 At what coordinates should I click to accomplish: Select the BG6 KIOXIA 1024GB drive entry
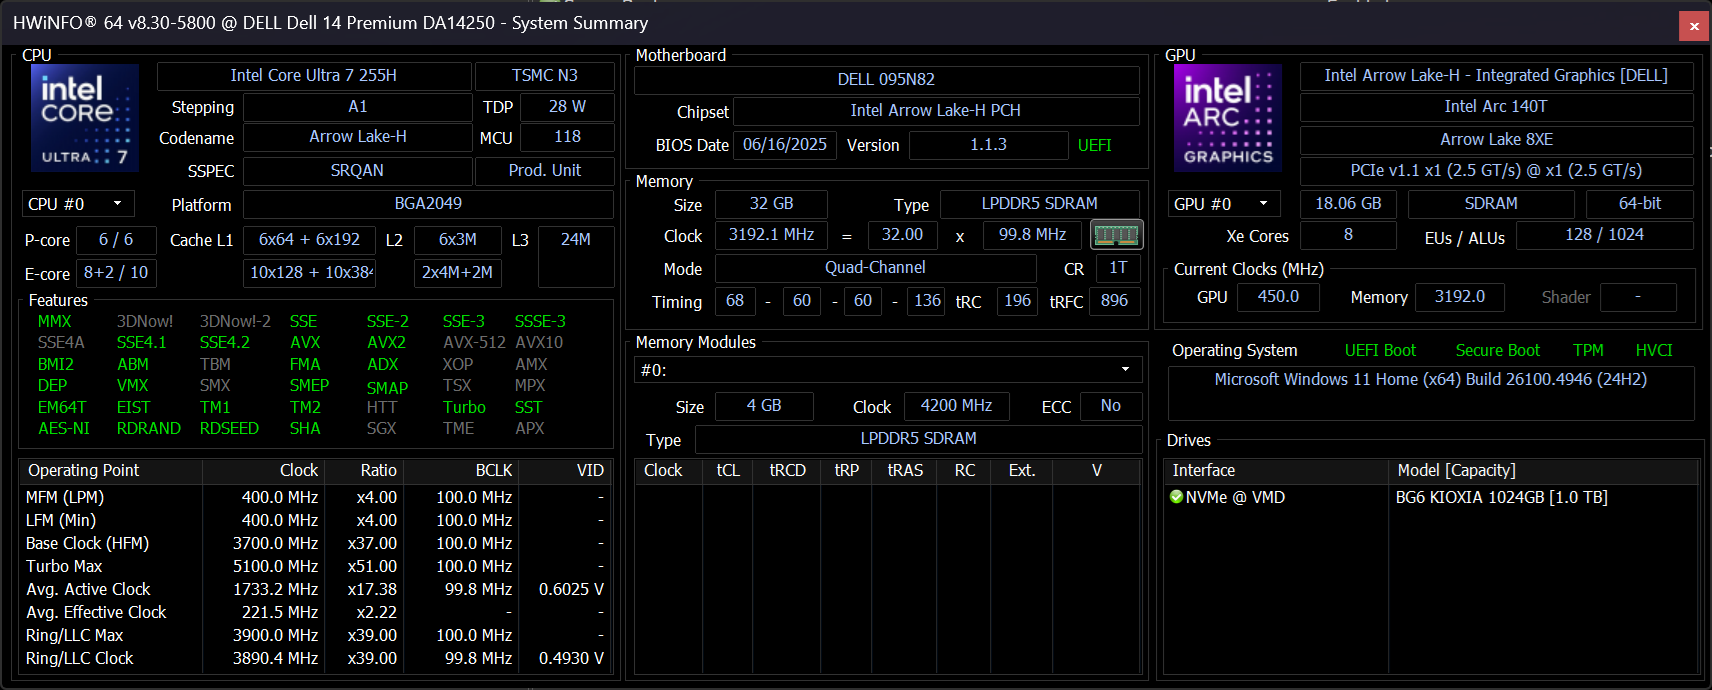pyautogui.click(x=1501, y=497)
